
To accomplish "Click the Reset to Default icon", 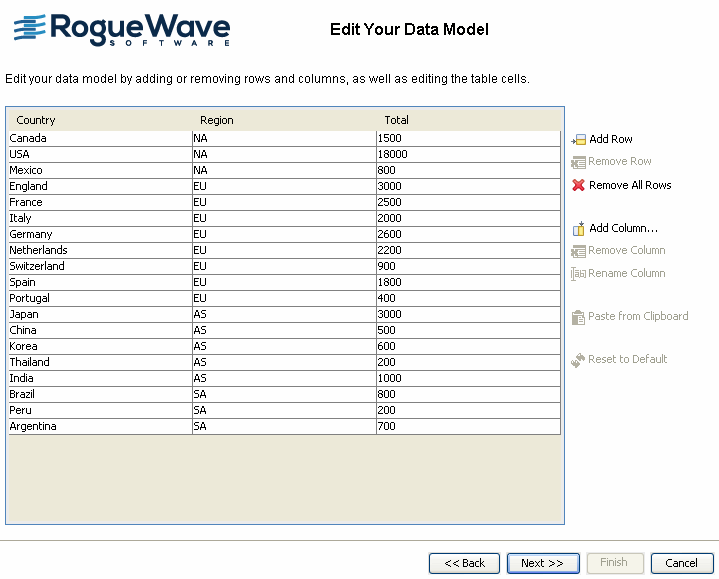I will [x=578, y=360].
